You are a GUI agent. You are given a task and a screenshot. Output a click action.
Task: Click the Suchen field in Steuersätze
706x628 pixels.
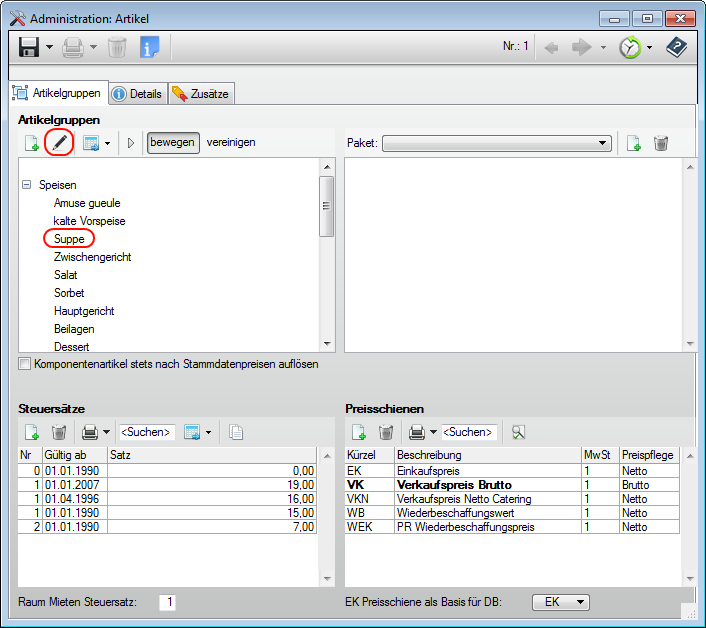point(147,432)
